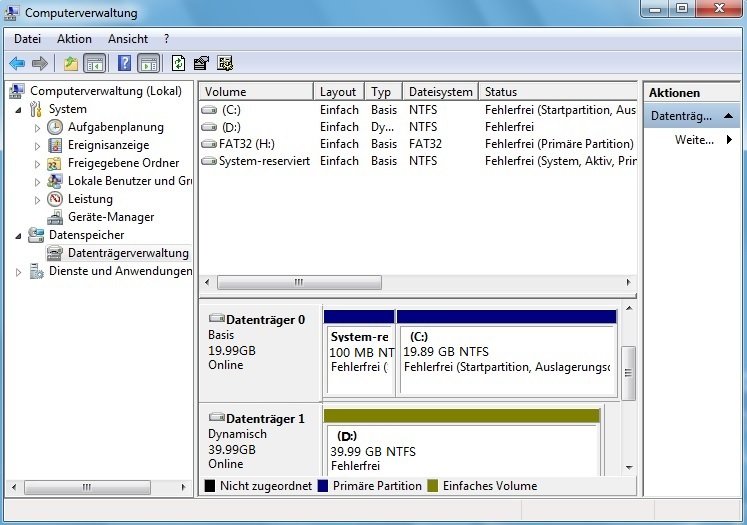Expand the Leistung node
Viewport: 747px width, 525px height.
(37, 200)
